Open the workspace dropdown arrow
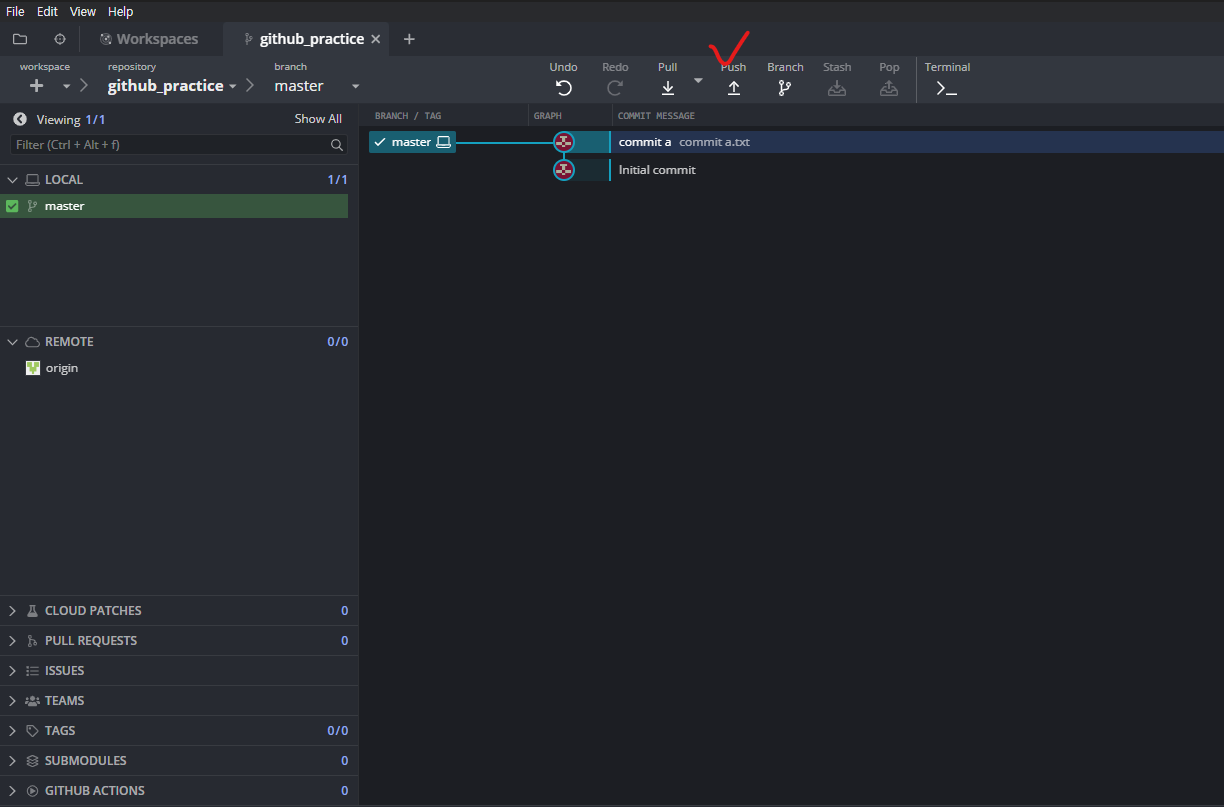The image size is (1224, 807). [67, 86]
